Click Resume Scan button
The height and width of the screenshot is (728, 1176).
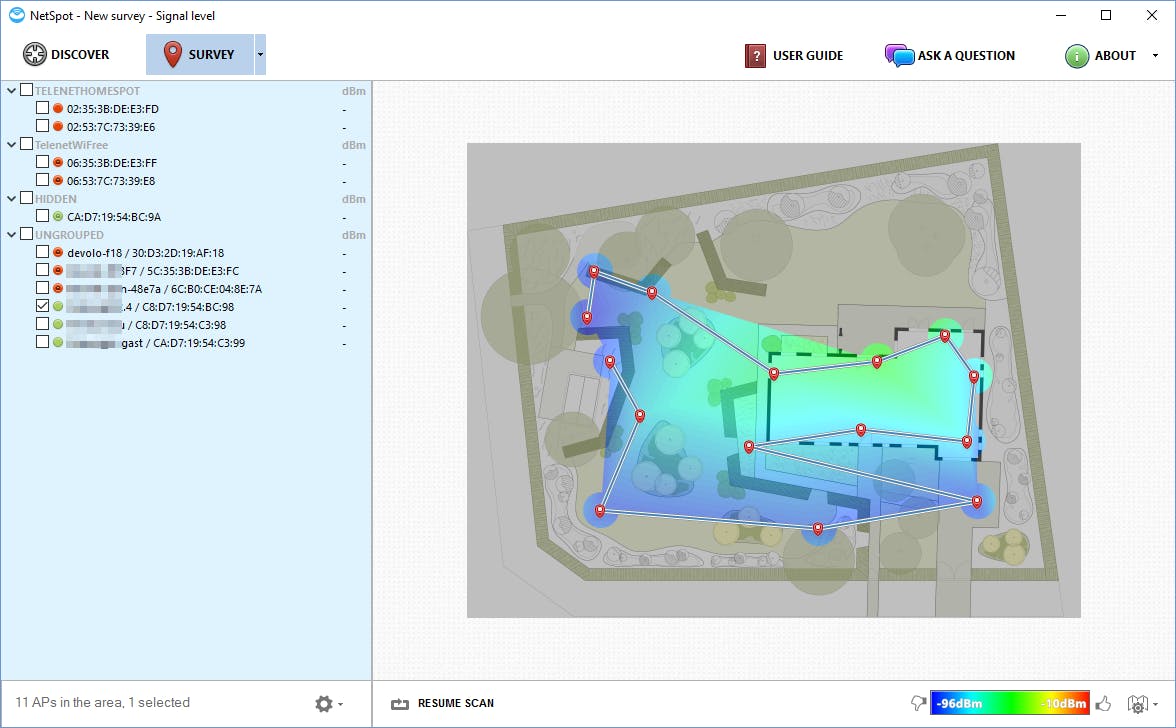442,703
